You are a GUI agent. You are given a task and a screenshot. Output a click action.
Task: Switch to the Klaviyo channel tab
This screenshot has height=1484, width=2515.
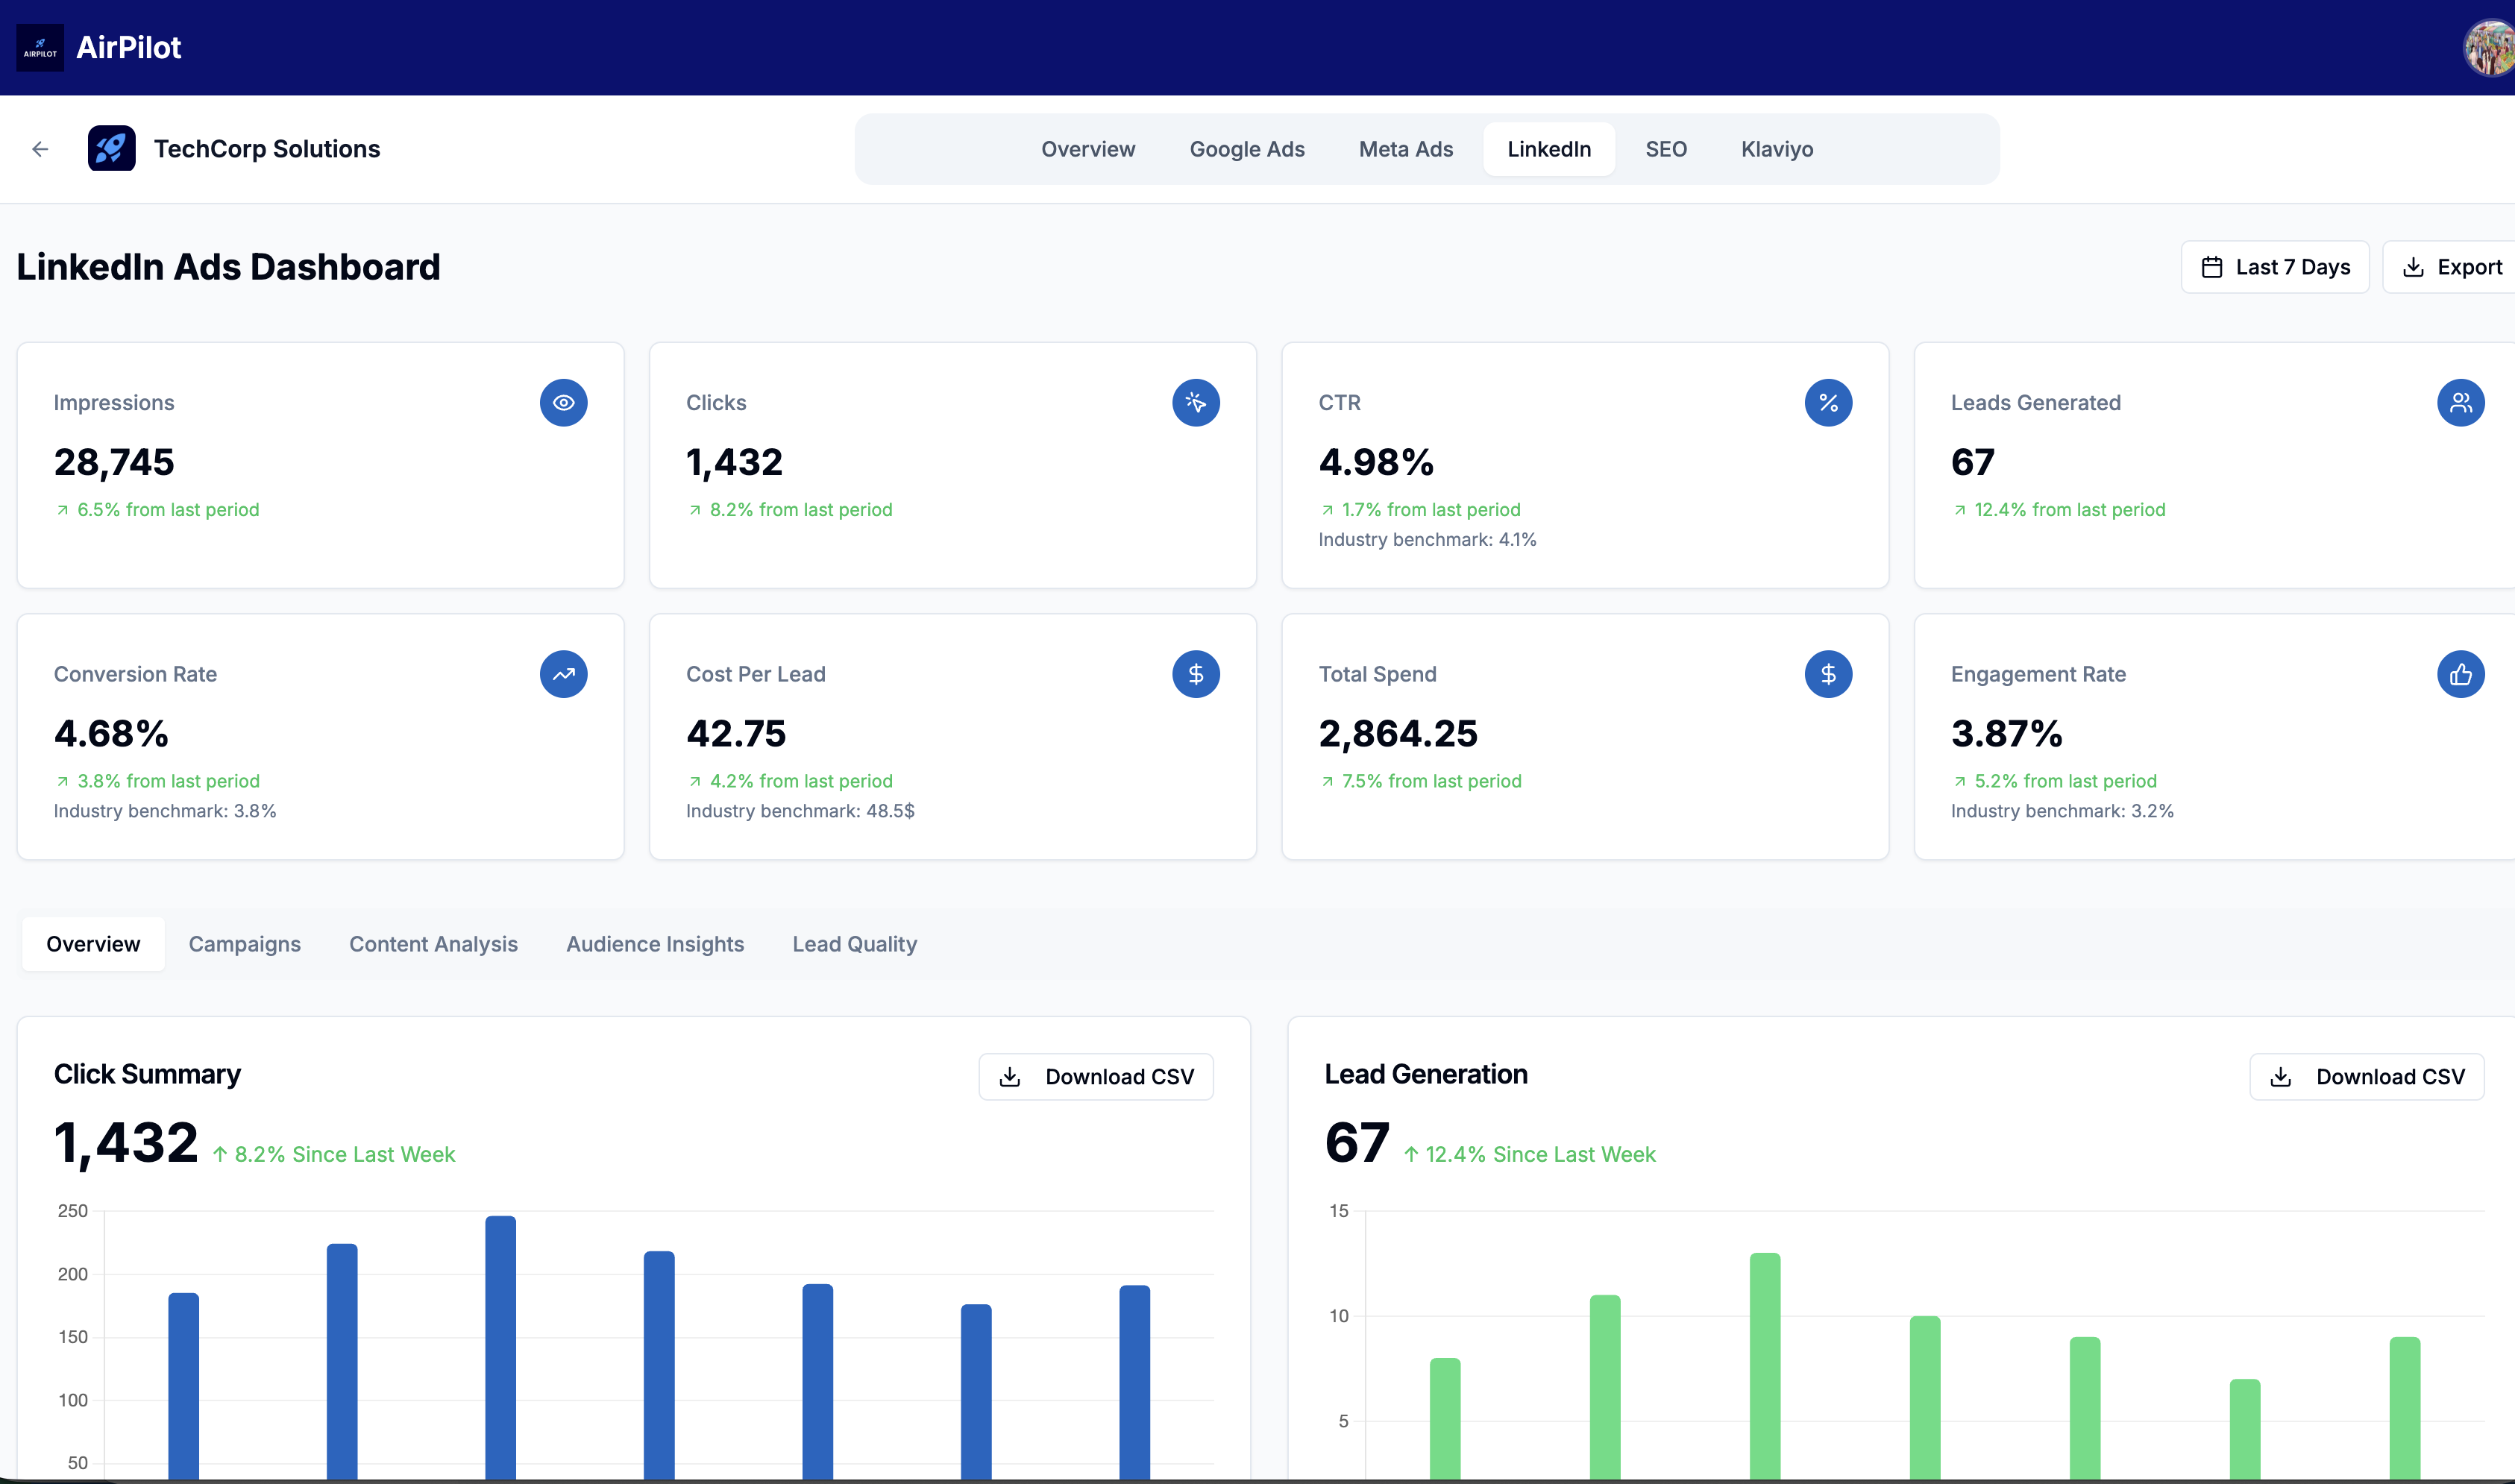click(1777, 148)
